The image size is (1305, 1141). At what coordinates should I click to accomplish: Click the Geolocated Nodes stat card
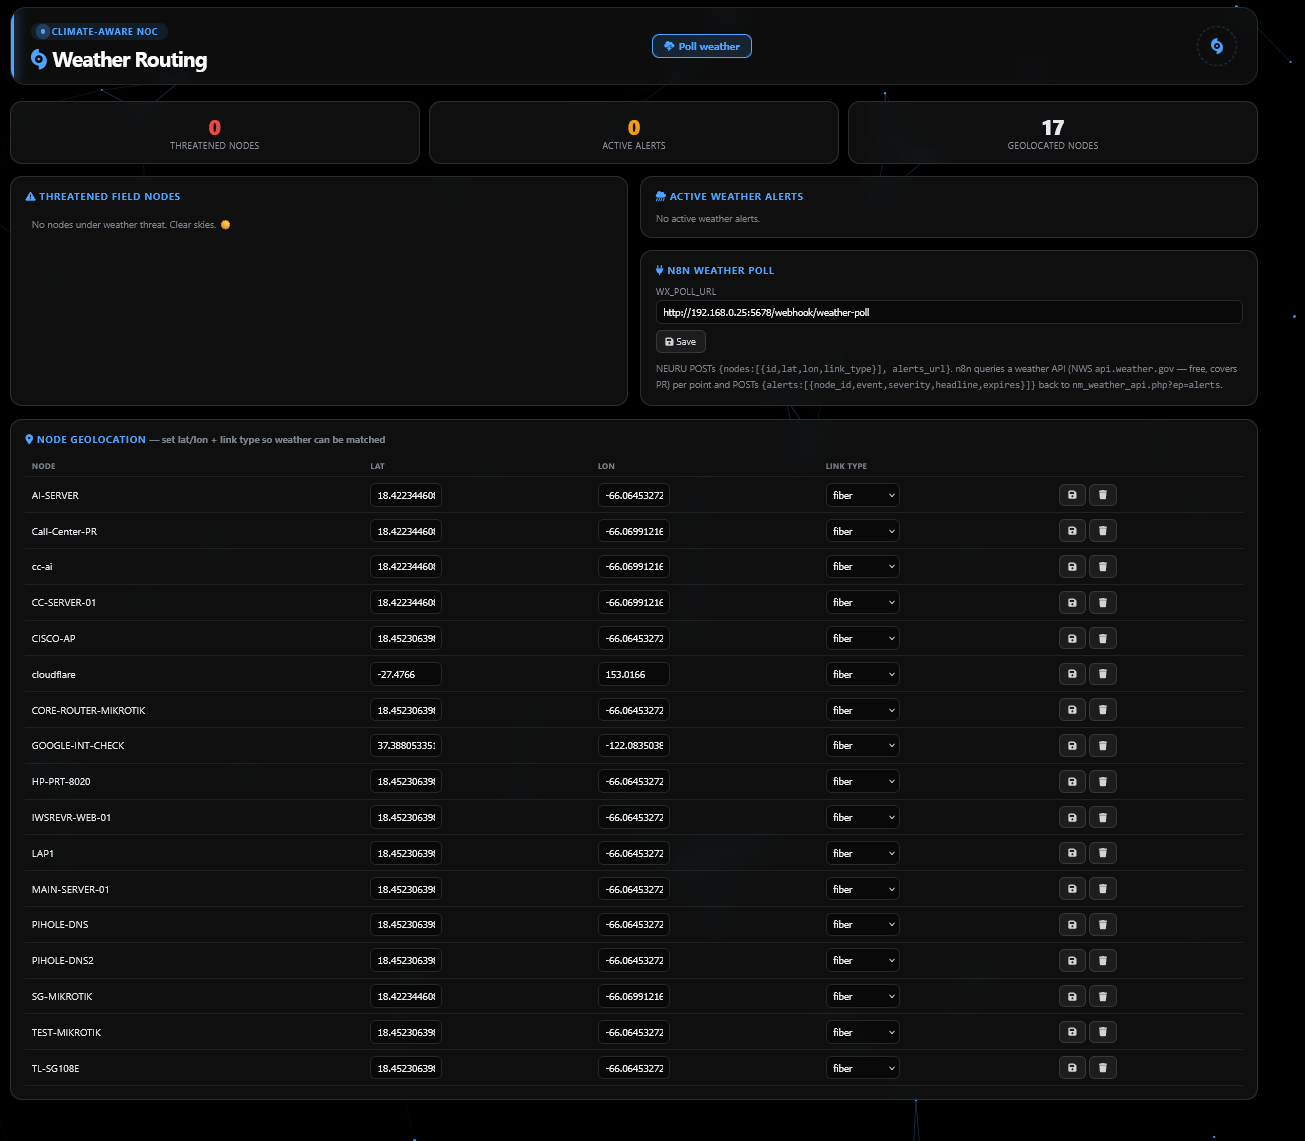coord(1052,132)
